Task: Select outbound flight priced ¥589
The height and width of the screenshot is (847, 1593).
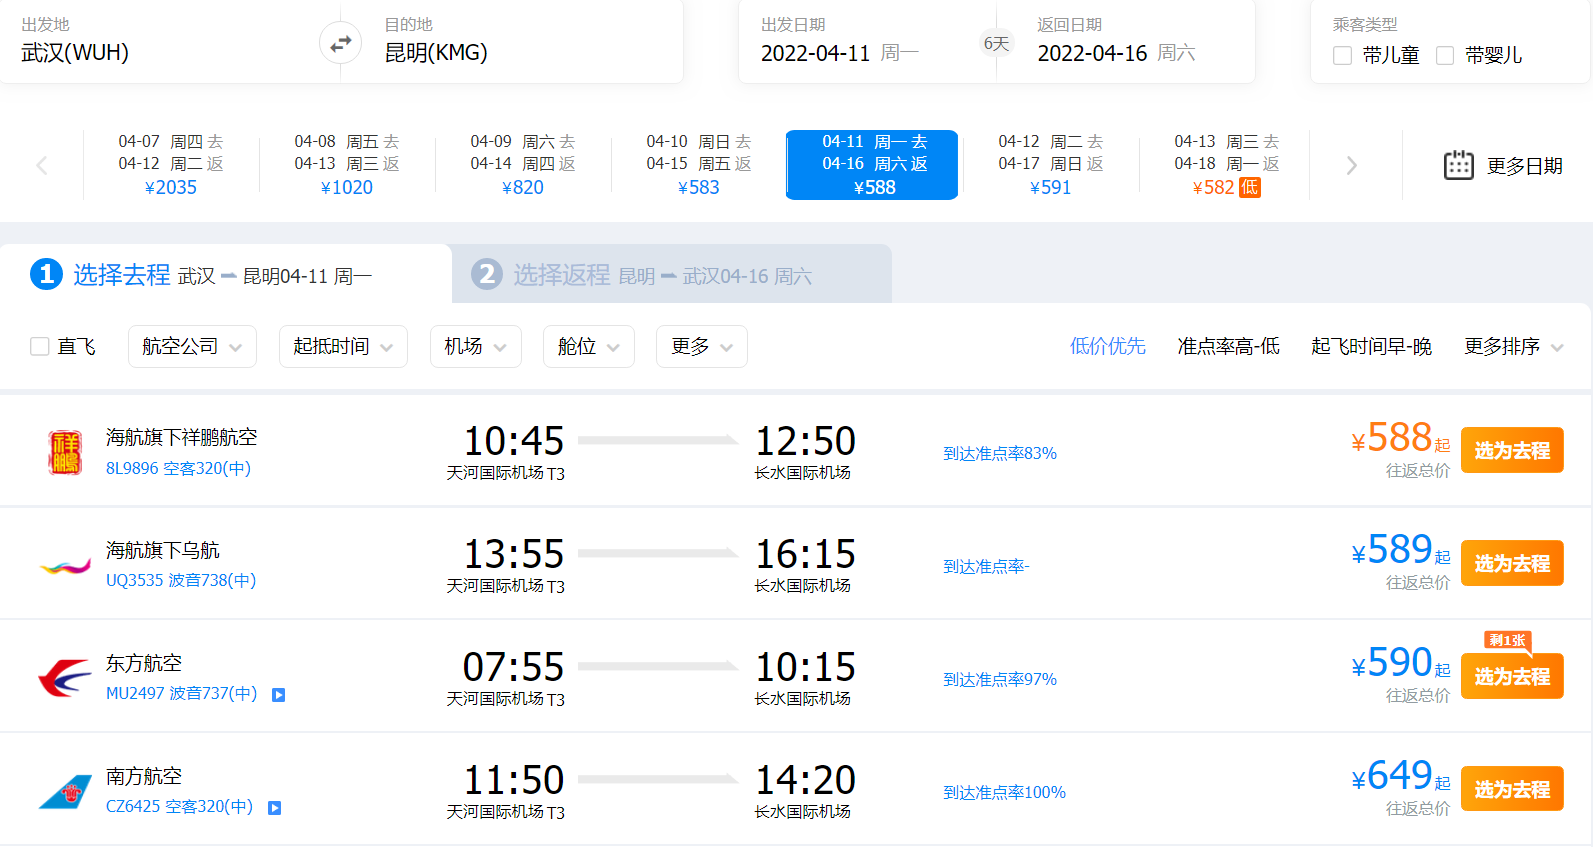Action: point(1512,563)
